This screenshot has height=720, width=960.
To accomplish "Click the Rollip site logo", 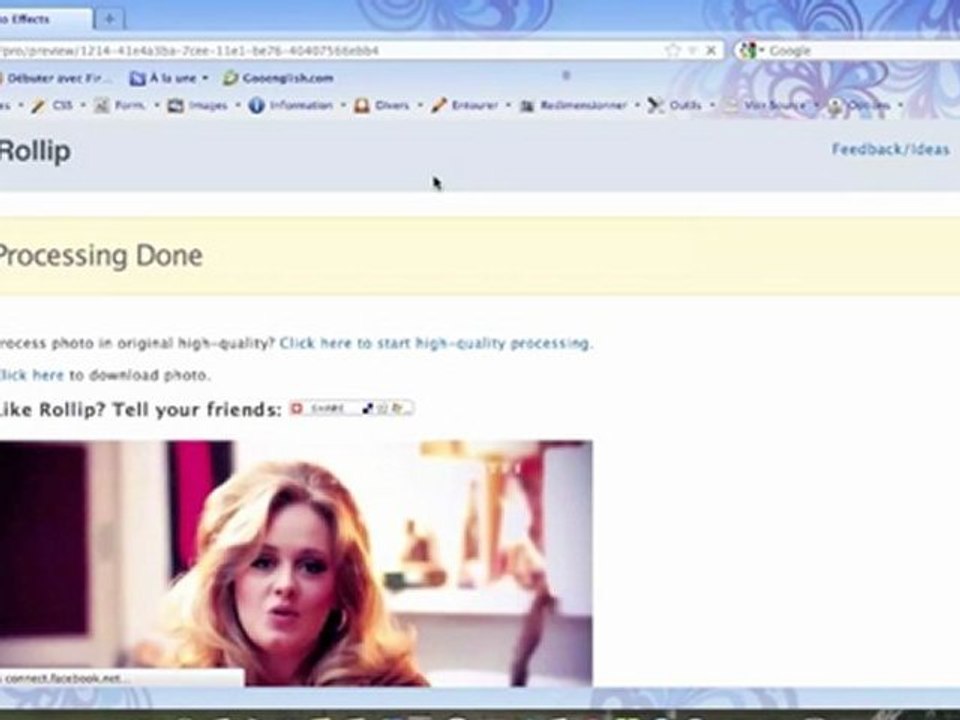I will [34, 151].
